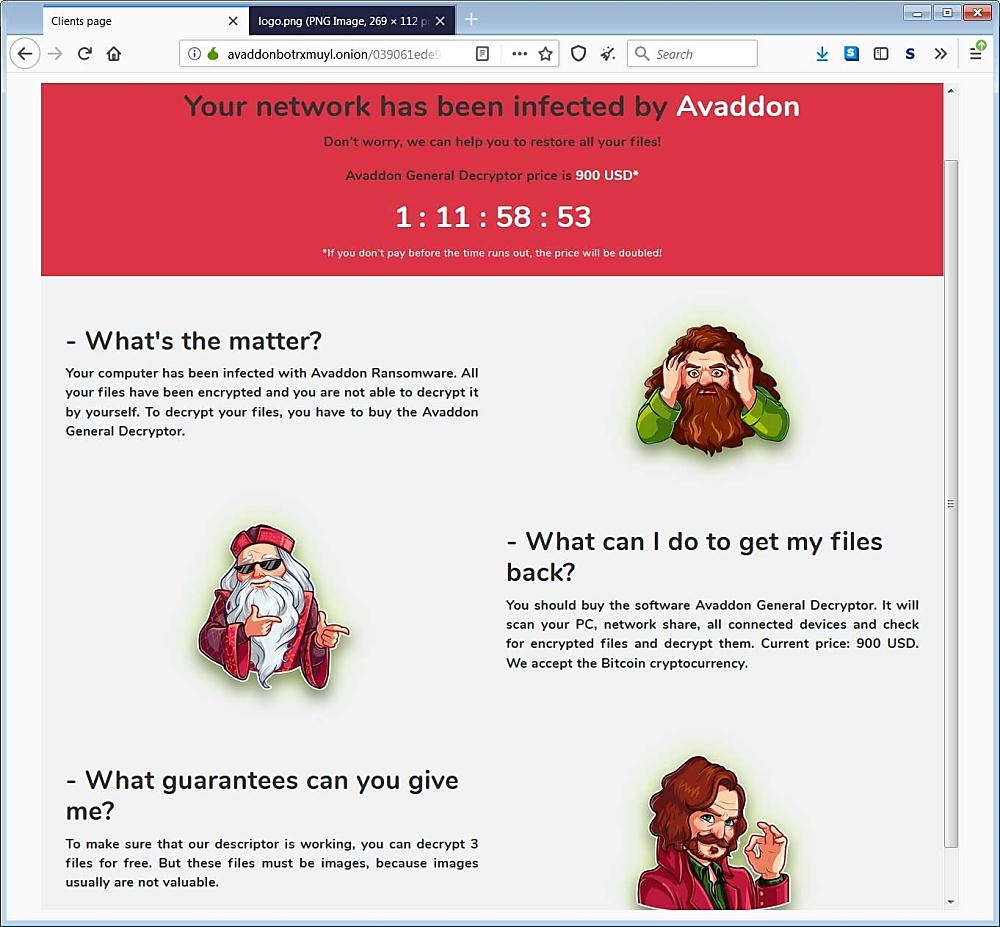Click the price will be doubled notice
Screen dimensions: 1000x927
[492, 253]
